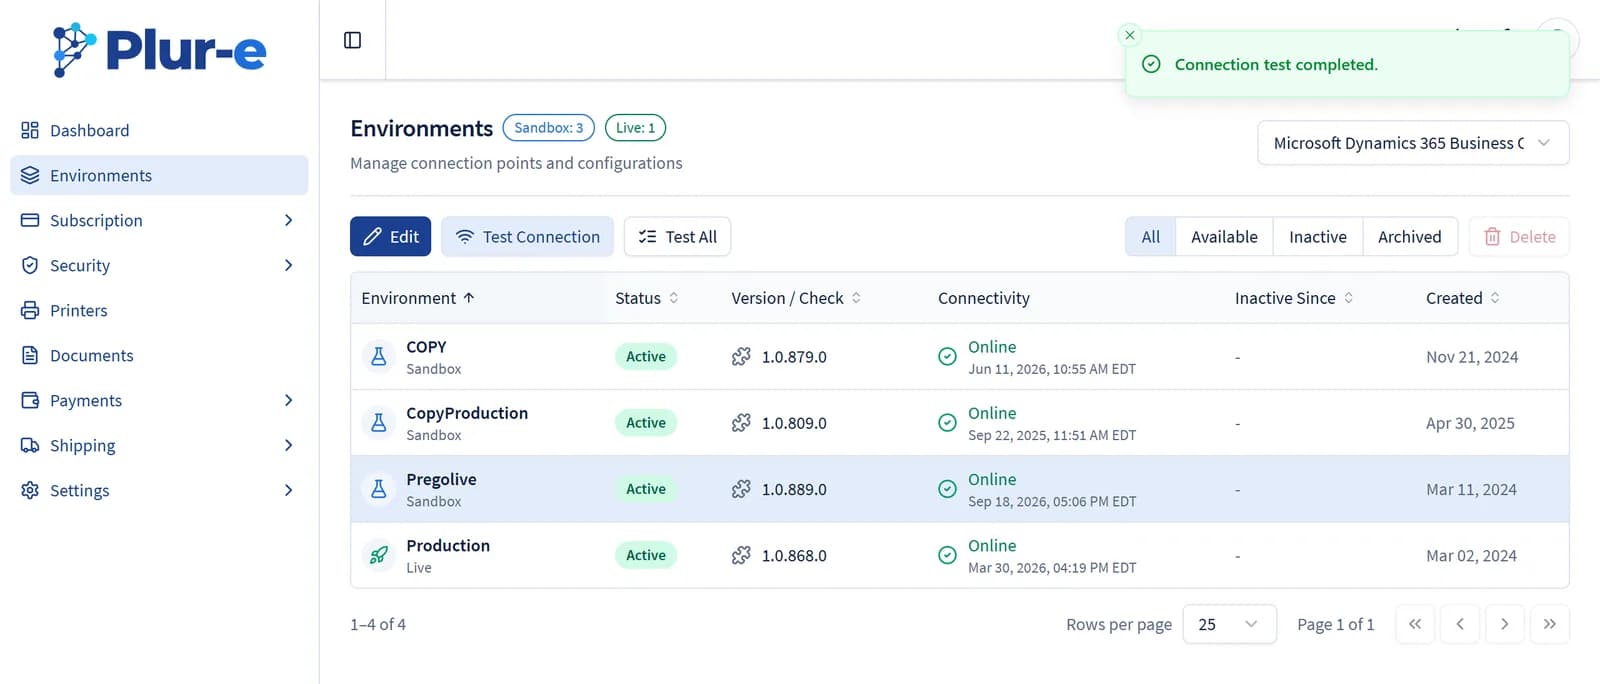Click the Online check icon for Pregolive

tap(947, 489)
